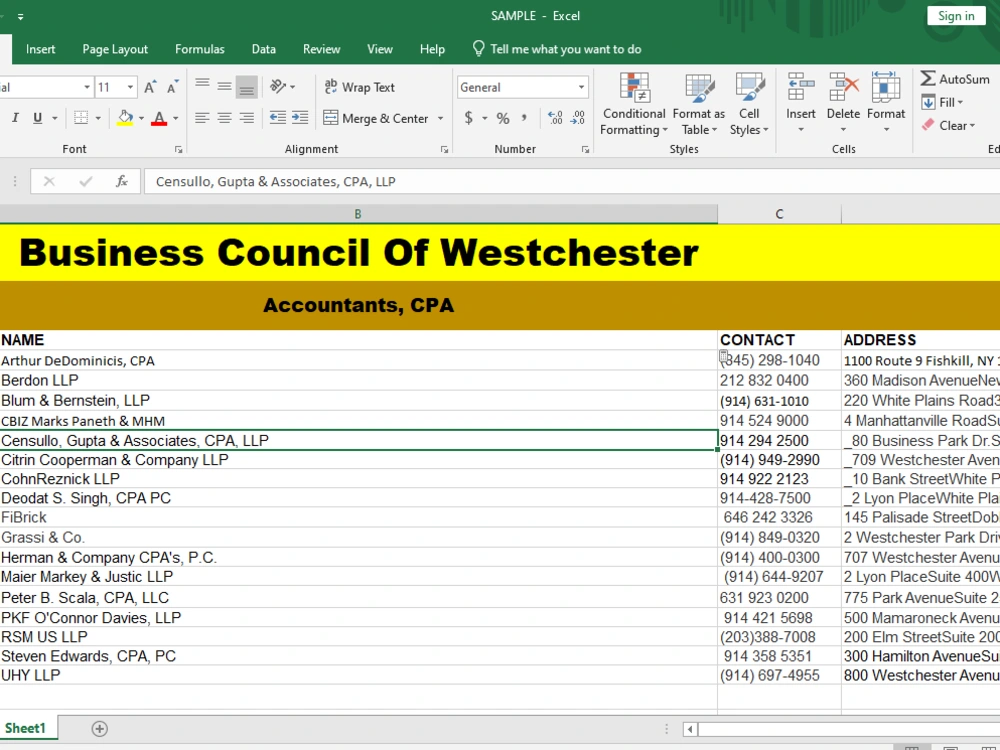The image size is (1000, 750).
Task: Switch to the Data tab
Action: [263, 49]
